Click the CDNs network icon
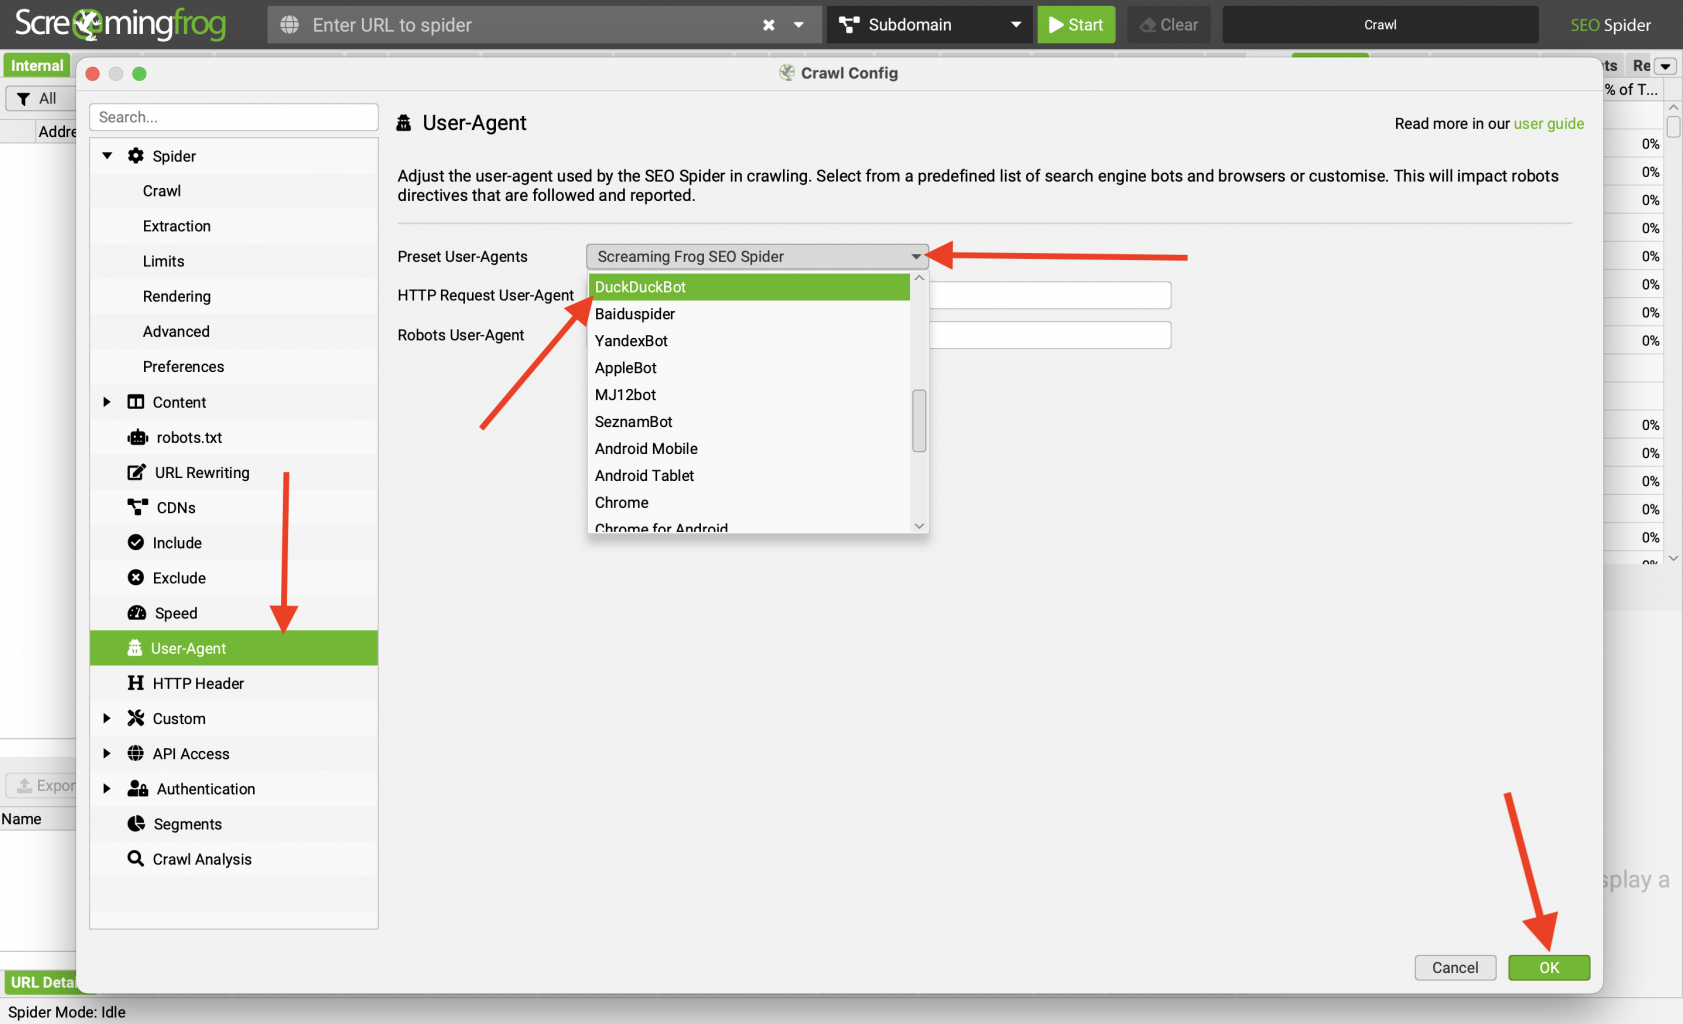 [138, 507]
